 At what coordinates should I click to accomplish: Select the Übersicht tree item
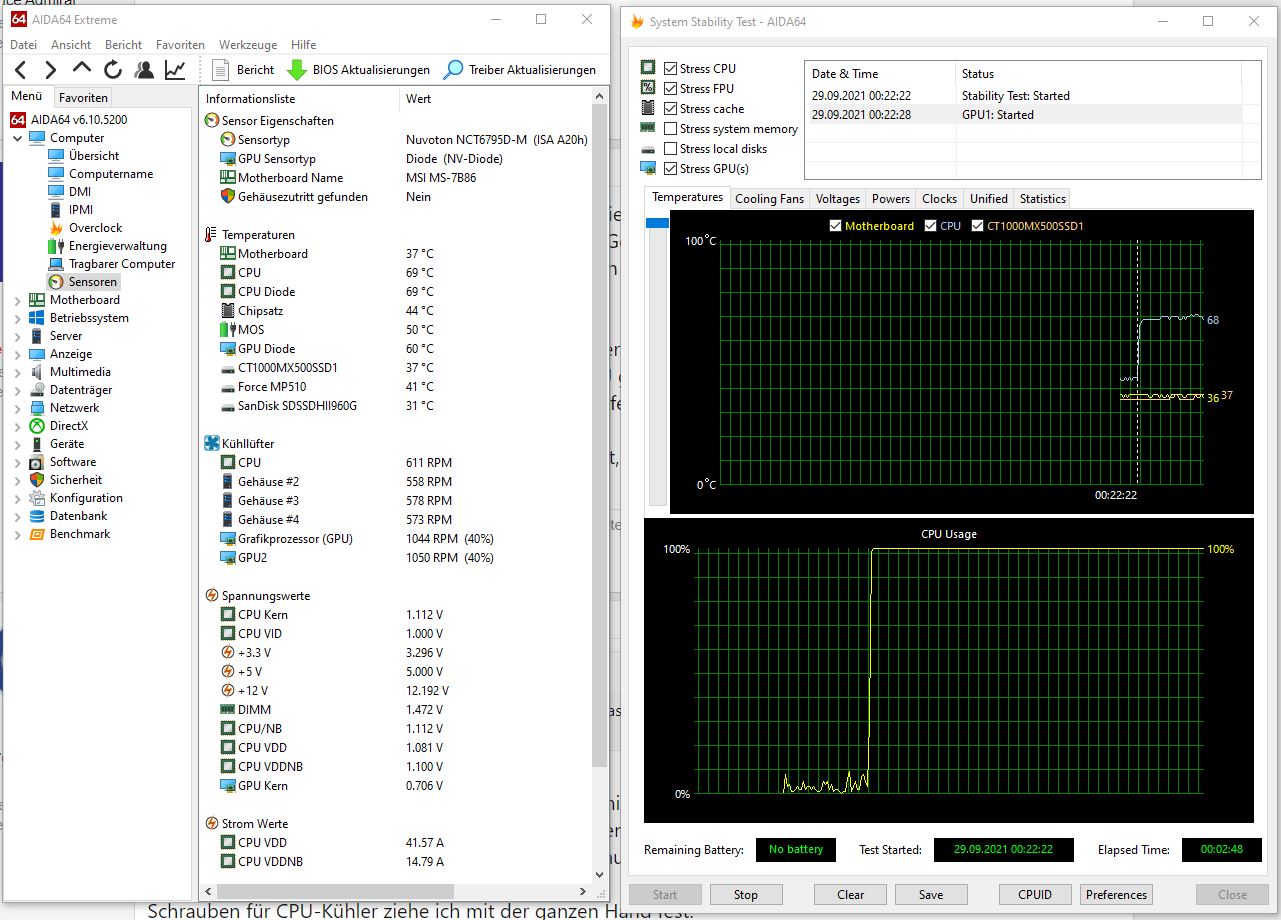[94, 156]
